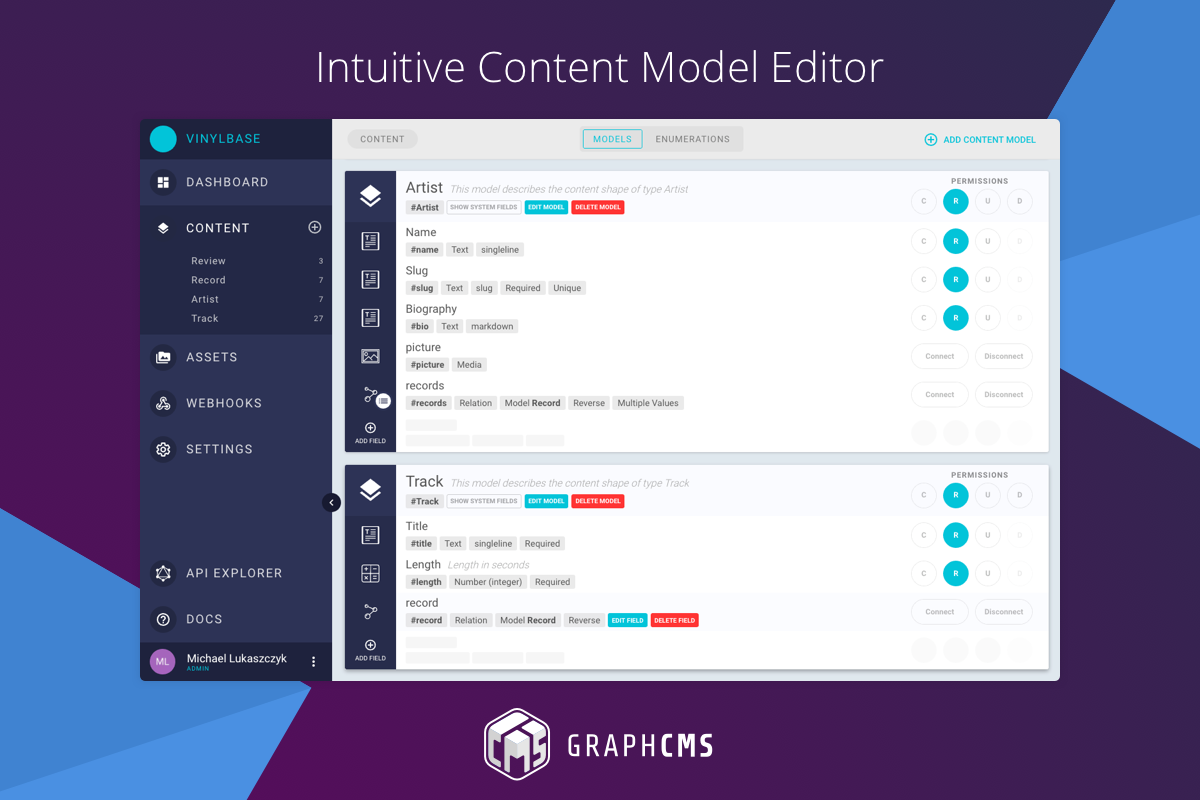Click the Content breadcrumb pill
The image size is (1200, 800).
tap(382, 139)
